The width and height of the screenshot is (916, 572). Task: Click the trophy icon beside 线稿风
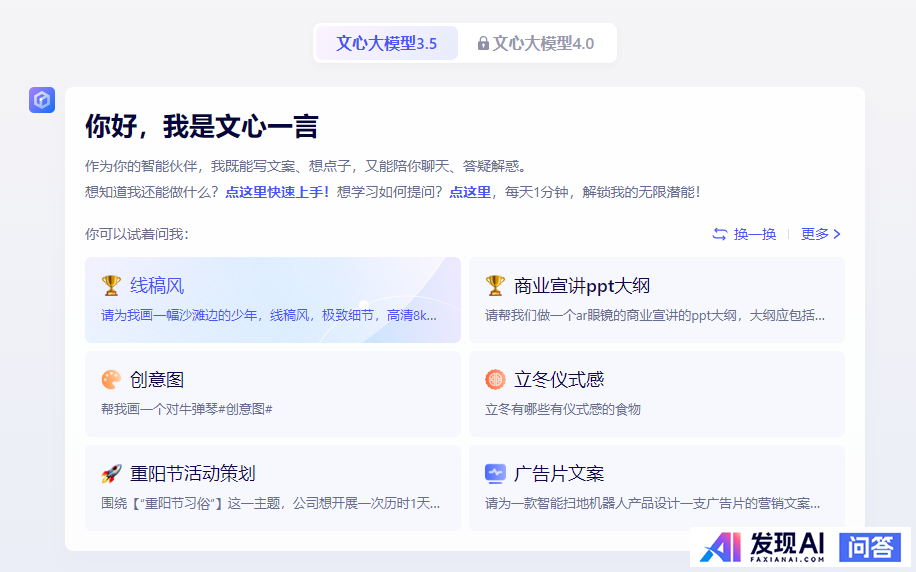pos(111,286)
